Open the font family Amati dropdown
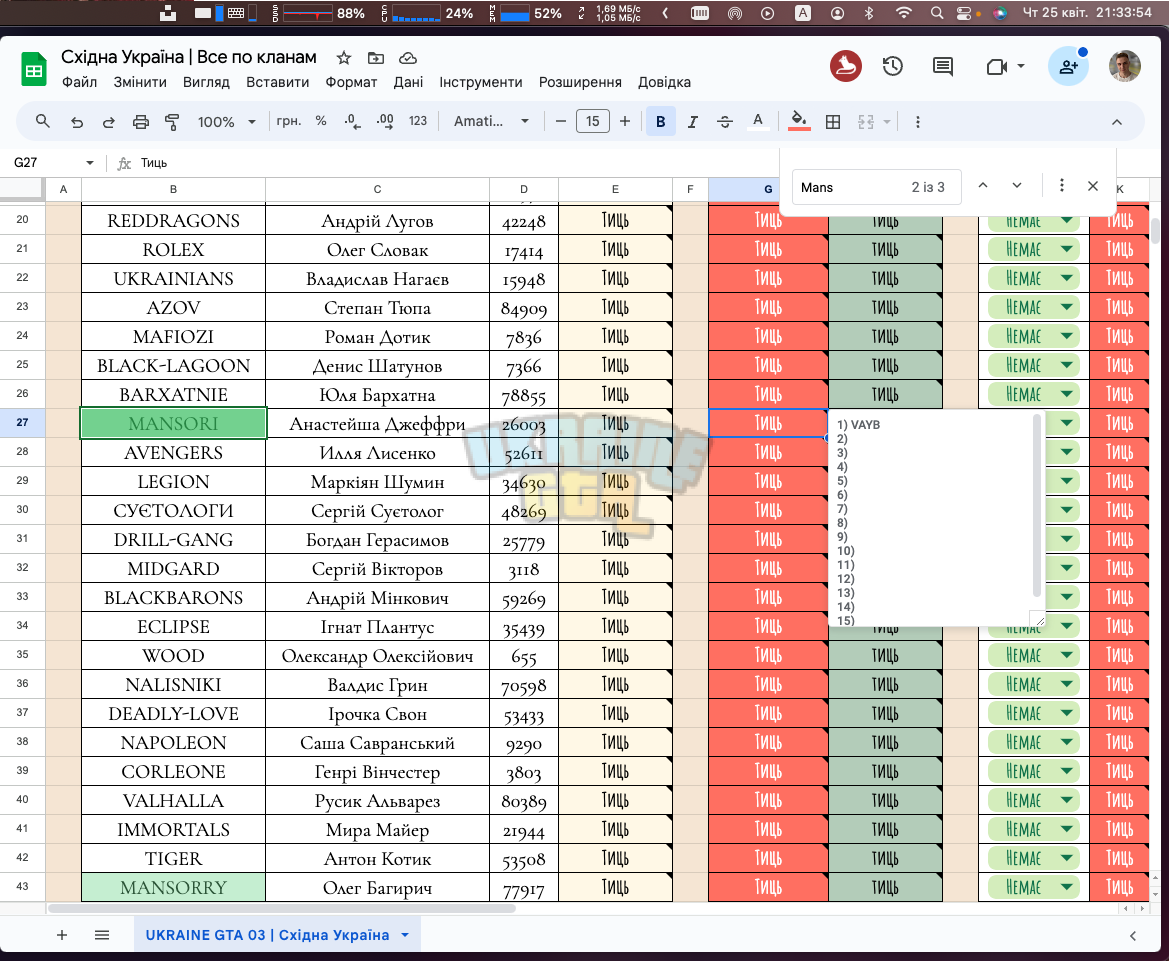 point(491,122)
